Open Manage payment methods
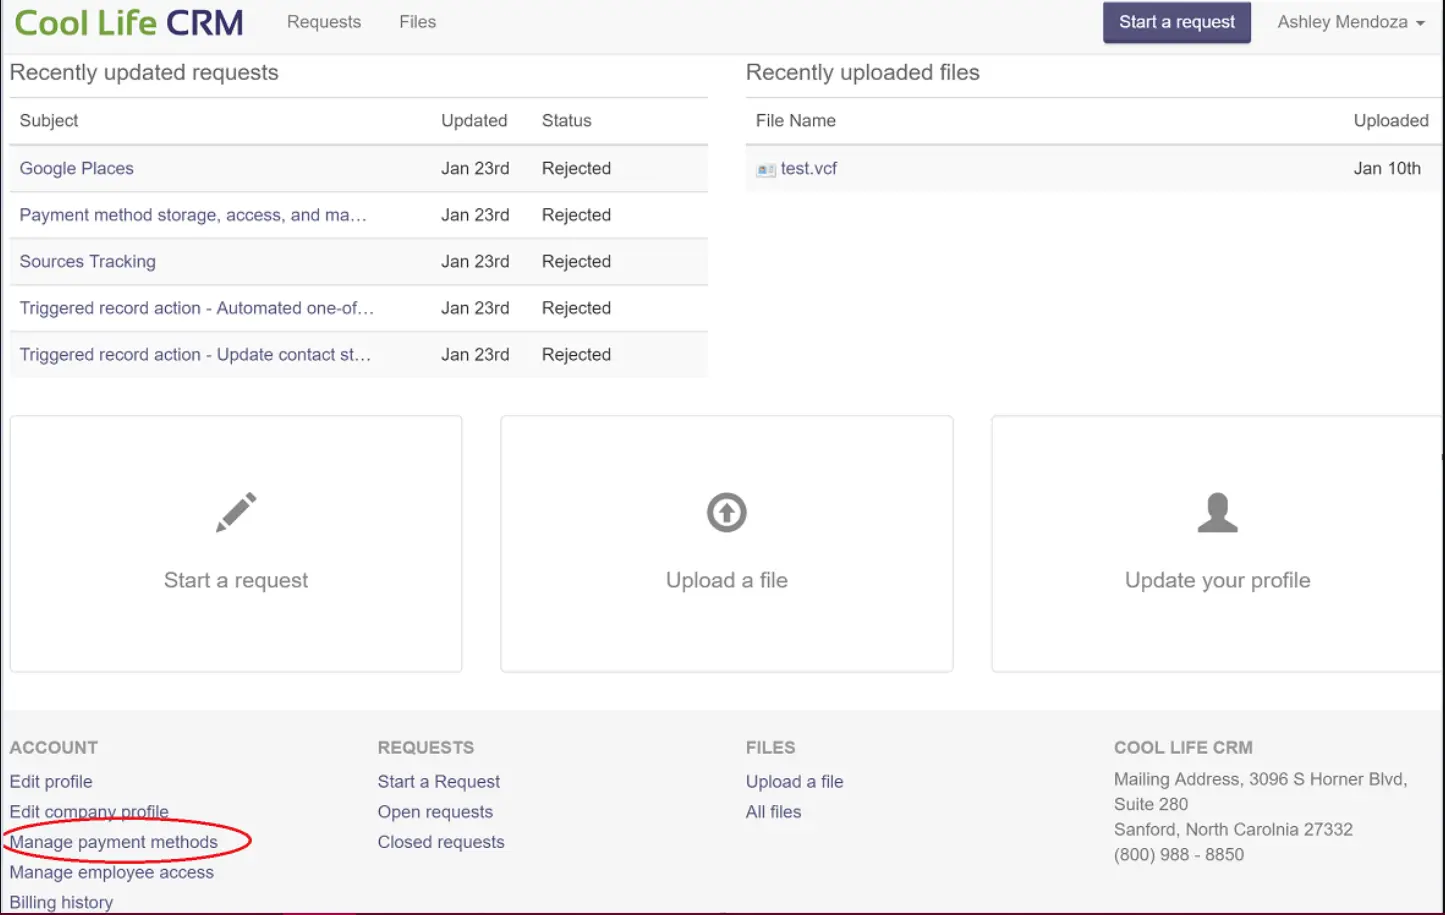The width and height of the screenshot is (1445, 915). [x=113, y=841]
